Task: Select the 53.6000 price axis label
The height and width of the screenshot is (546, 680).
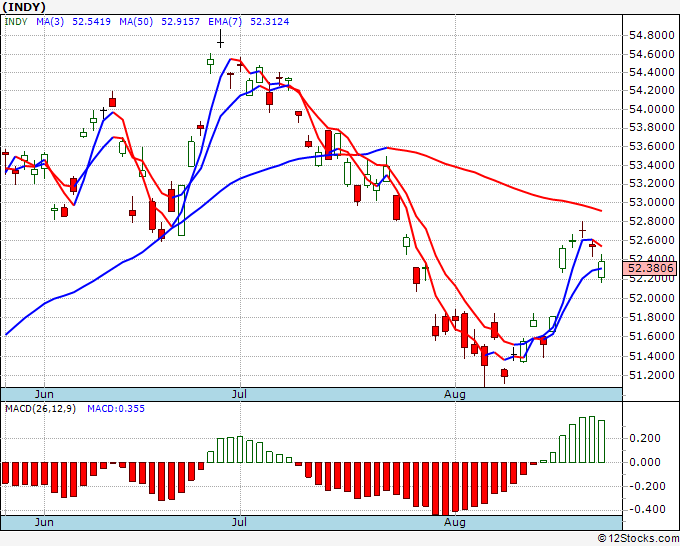Action: pos(652,146)
